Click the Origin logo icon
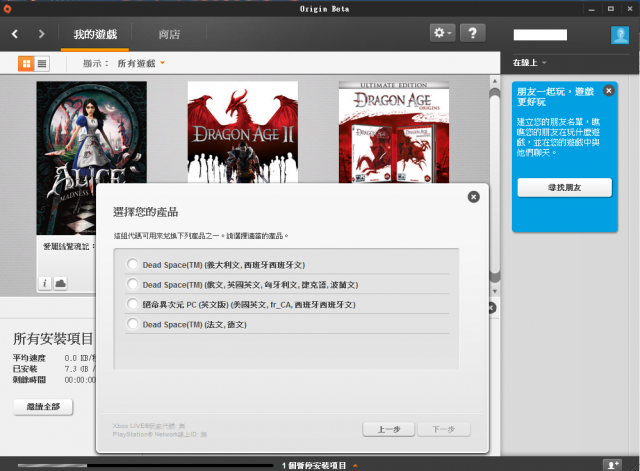640x471 pixels. [7, 9]
